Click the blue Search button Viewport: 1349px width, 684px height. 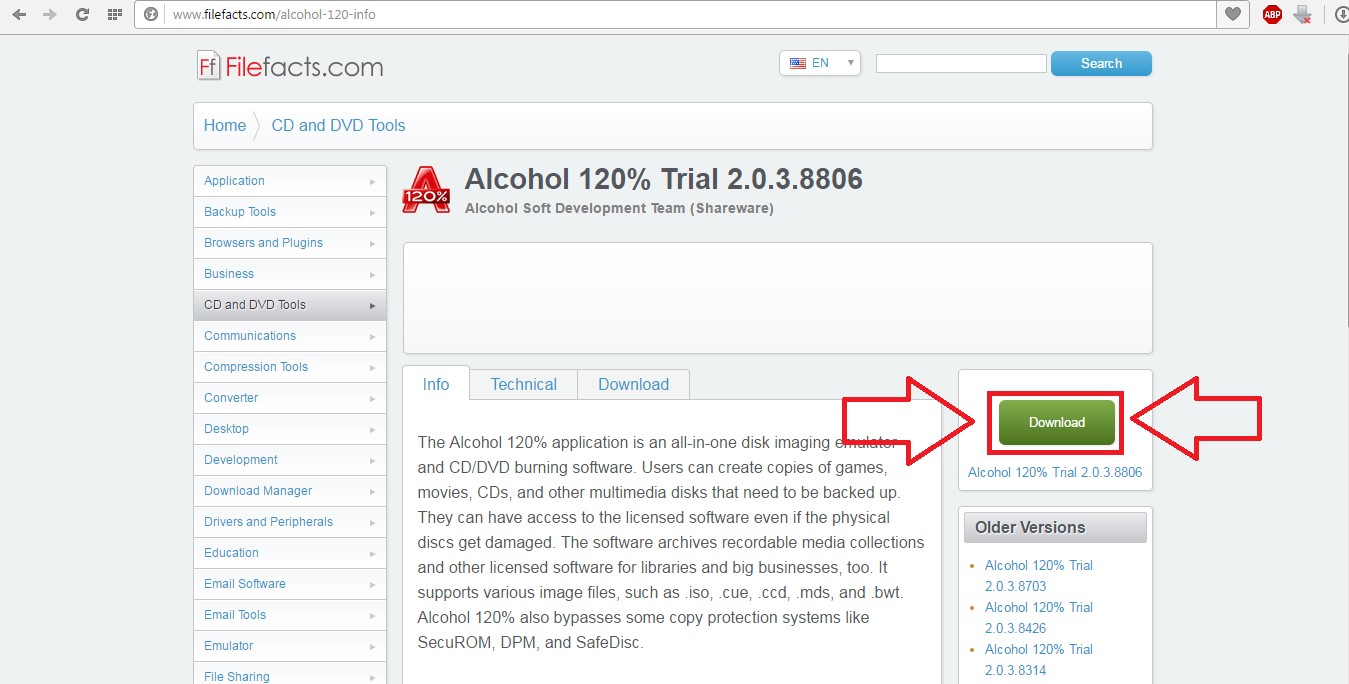tap(1101, 63)
